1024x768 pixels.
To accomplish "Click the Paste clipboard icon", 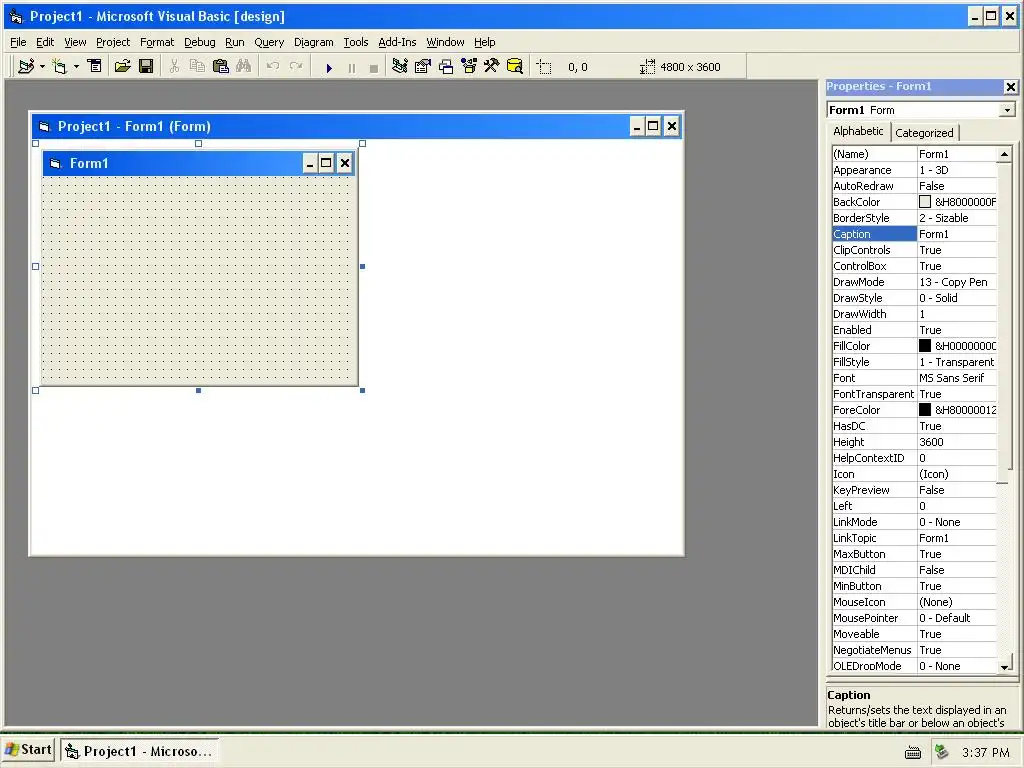I will click(x=221, y=66).
